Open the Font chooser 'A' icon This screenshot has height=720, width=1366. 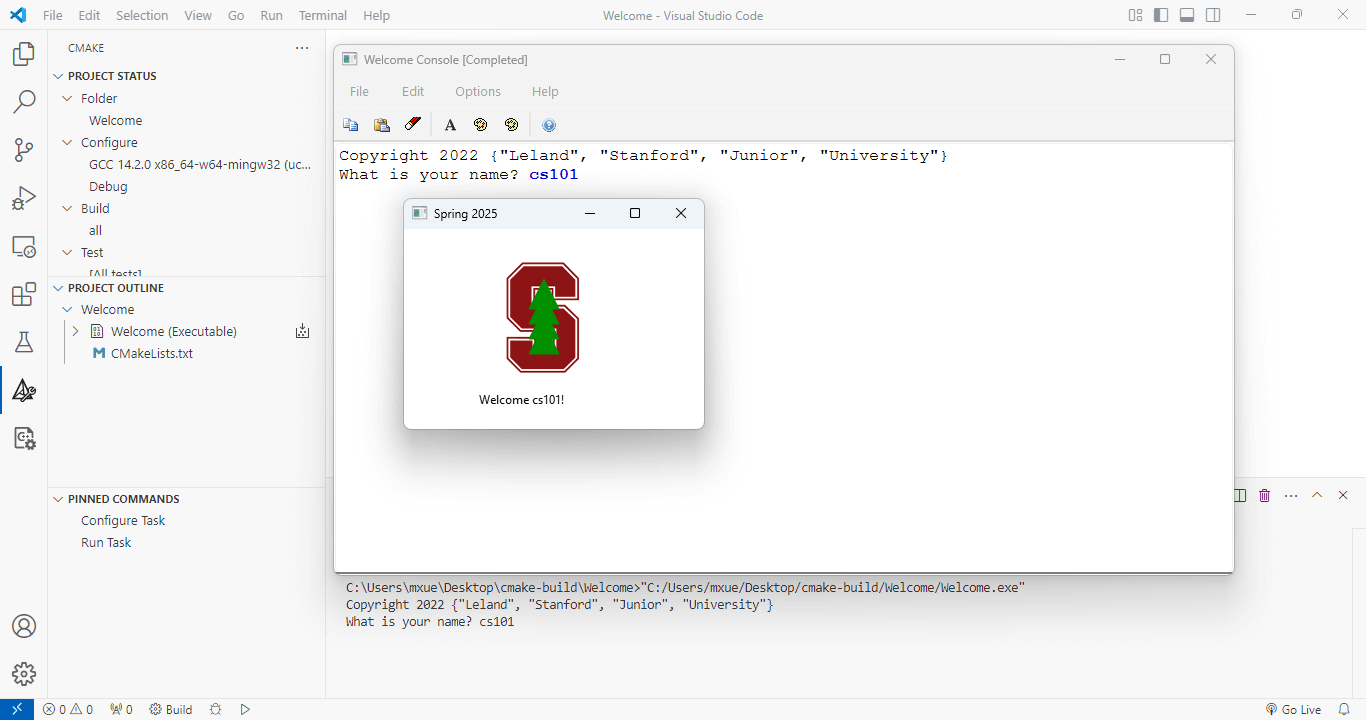[x=450, y=125]
